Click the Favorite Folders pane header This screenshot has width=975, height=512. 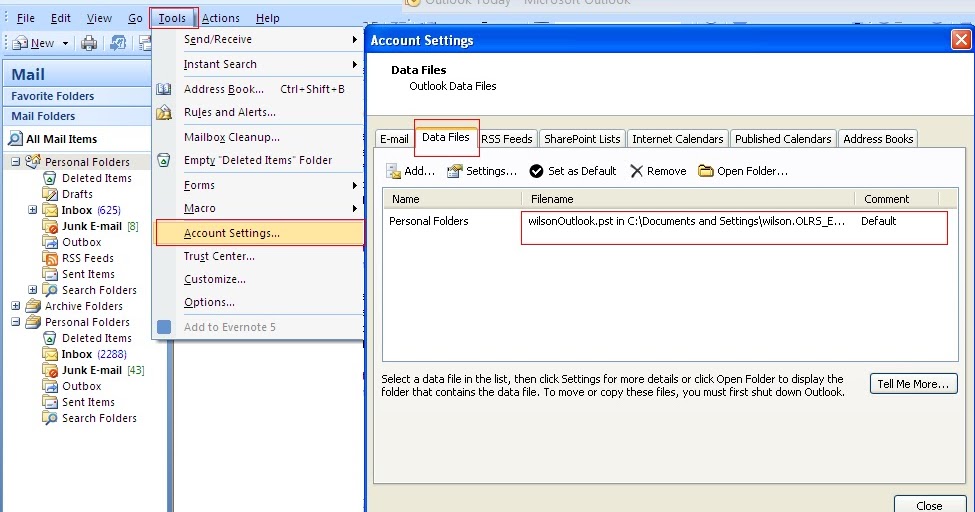(x=77, y=96)
